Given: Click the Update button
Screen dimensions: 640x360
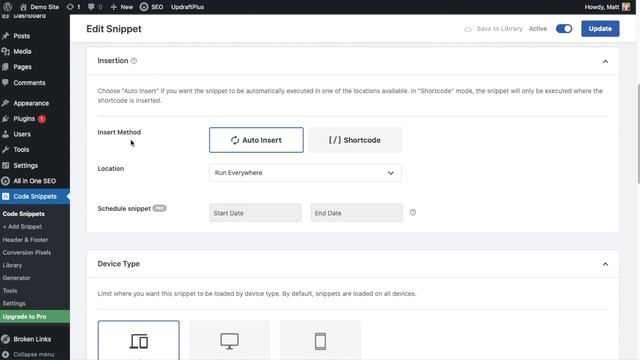Looking at the screenshot, I should coord(600,29).
